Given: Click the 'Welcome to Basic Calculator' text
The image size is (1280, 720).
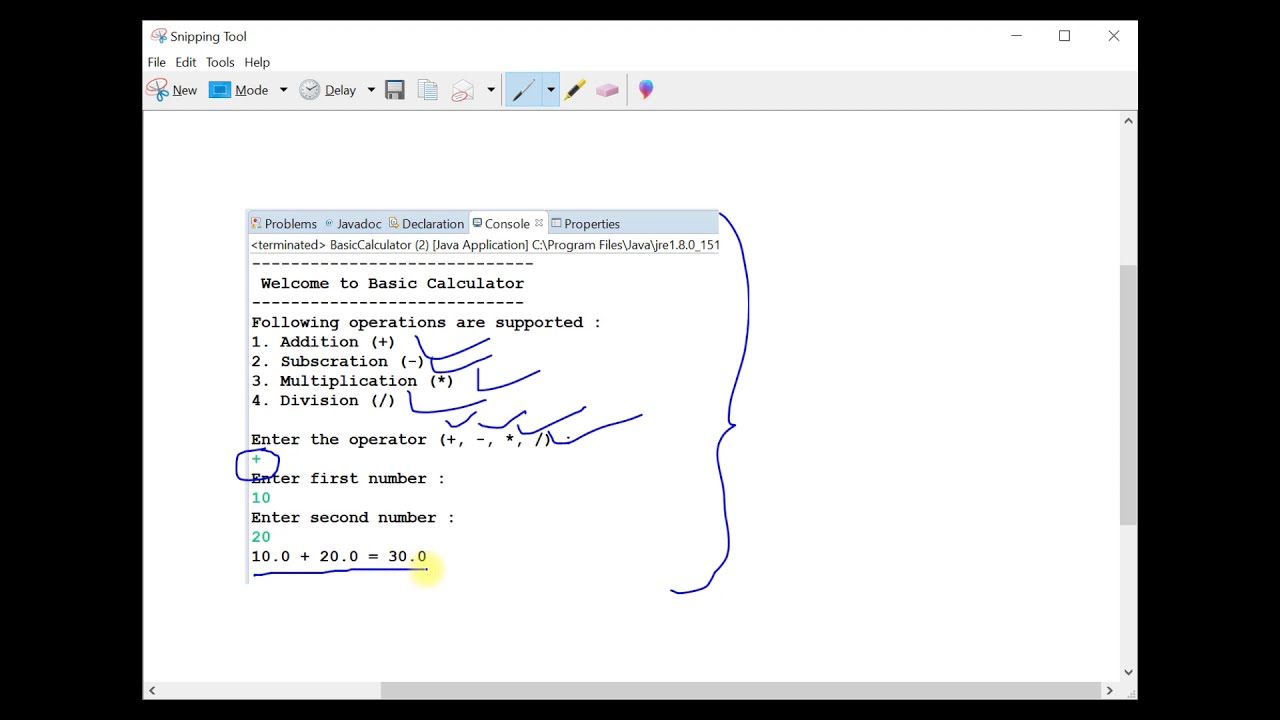Looking at the screenshot, I should click(x=392, y=283).
